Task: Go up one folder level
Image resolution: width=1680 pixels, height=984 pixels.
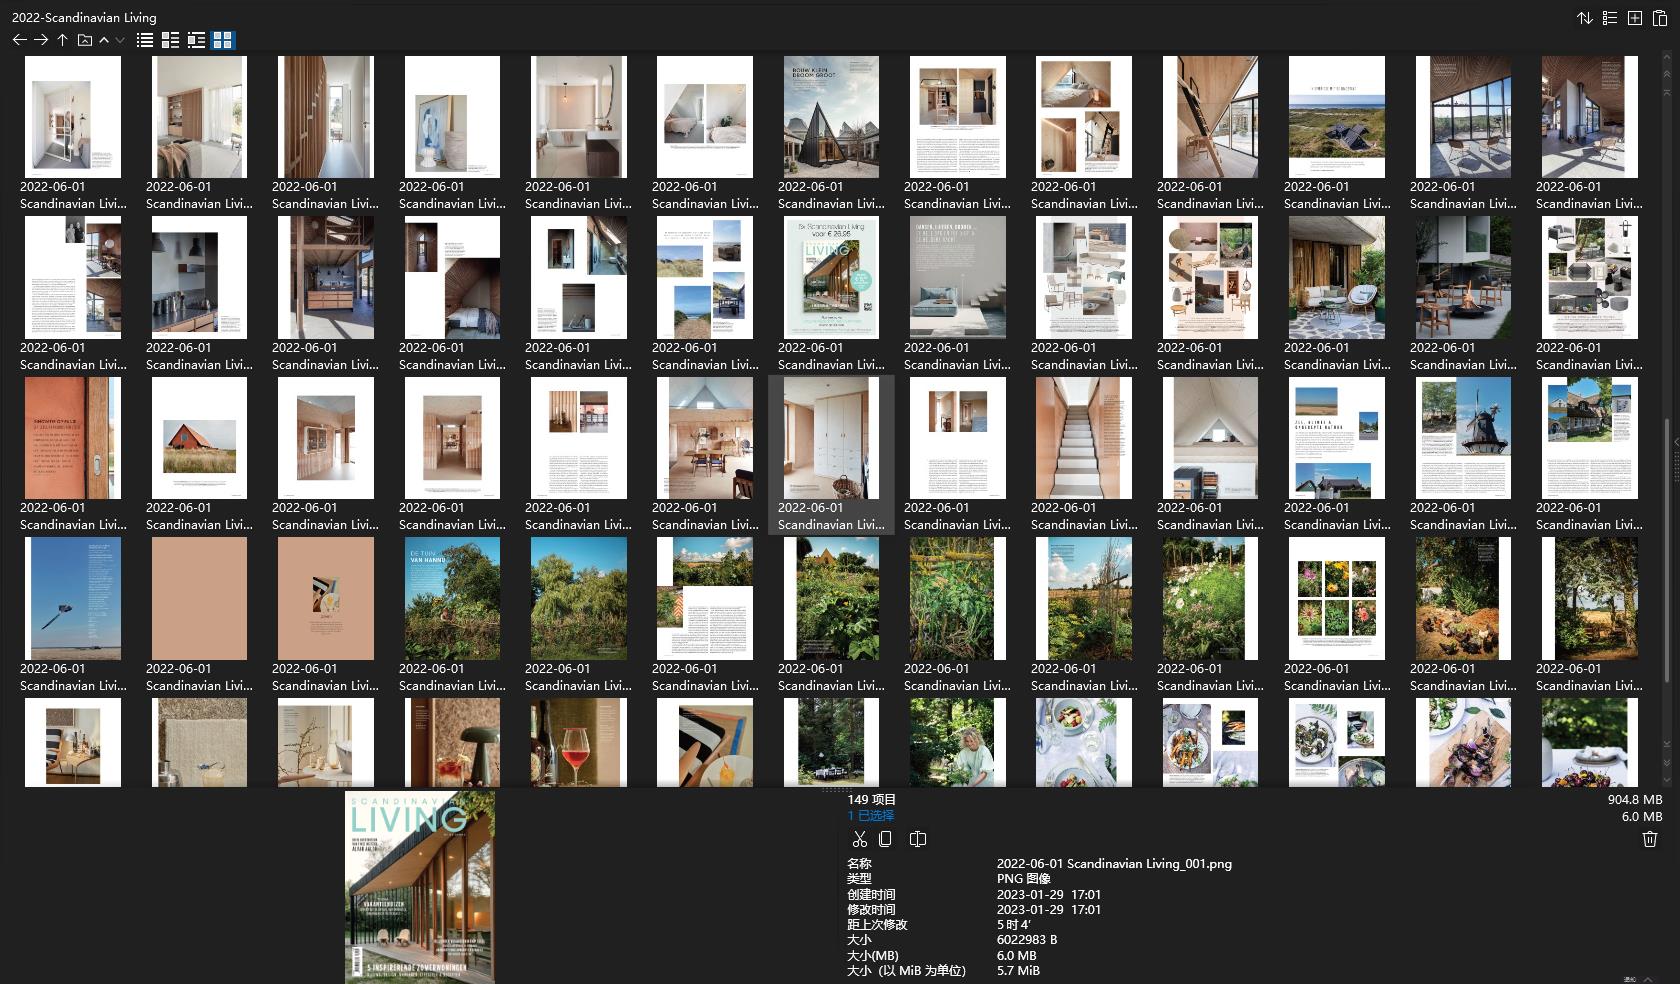Action: coord(62,40)
